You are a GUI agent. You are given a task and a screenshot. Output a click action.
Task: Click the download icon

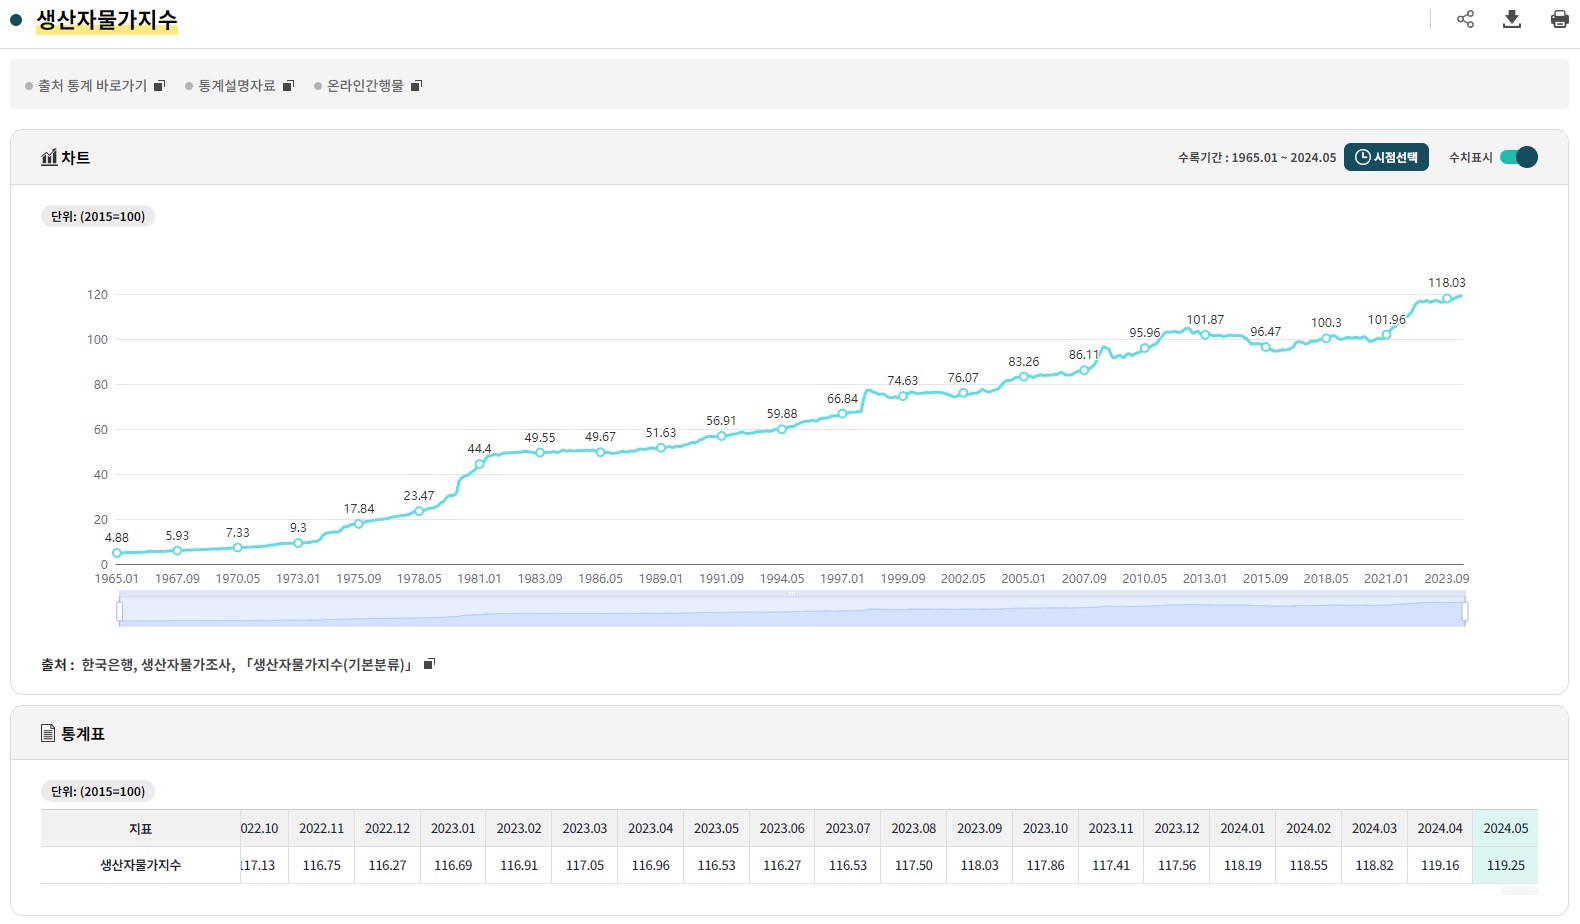coord(1512,19)
